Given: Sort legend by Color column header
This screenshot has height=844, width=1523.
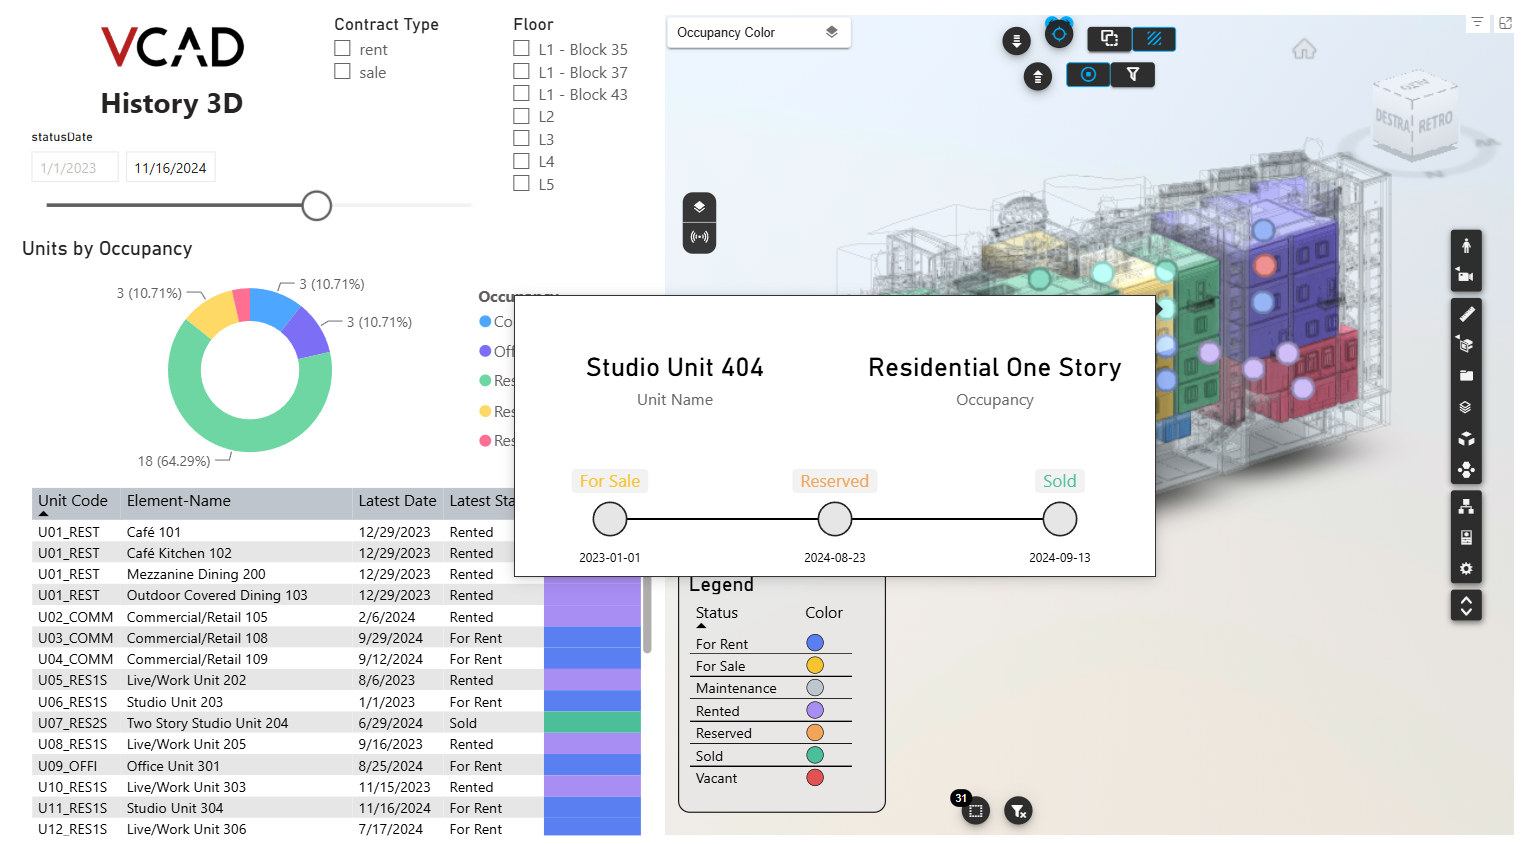Looking at the screenshot, I should tap(824, 613).
